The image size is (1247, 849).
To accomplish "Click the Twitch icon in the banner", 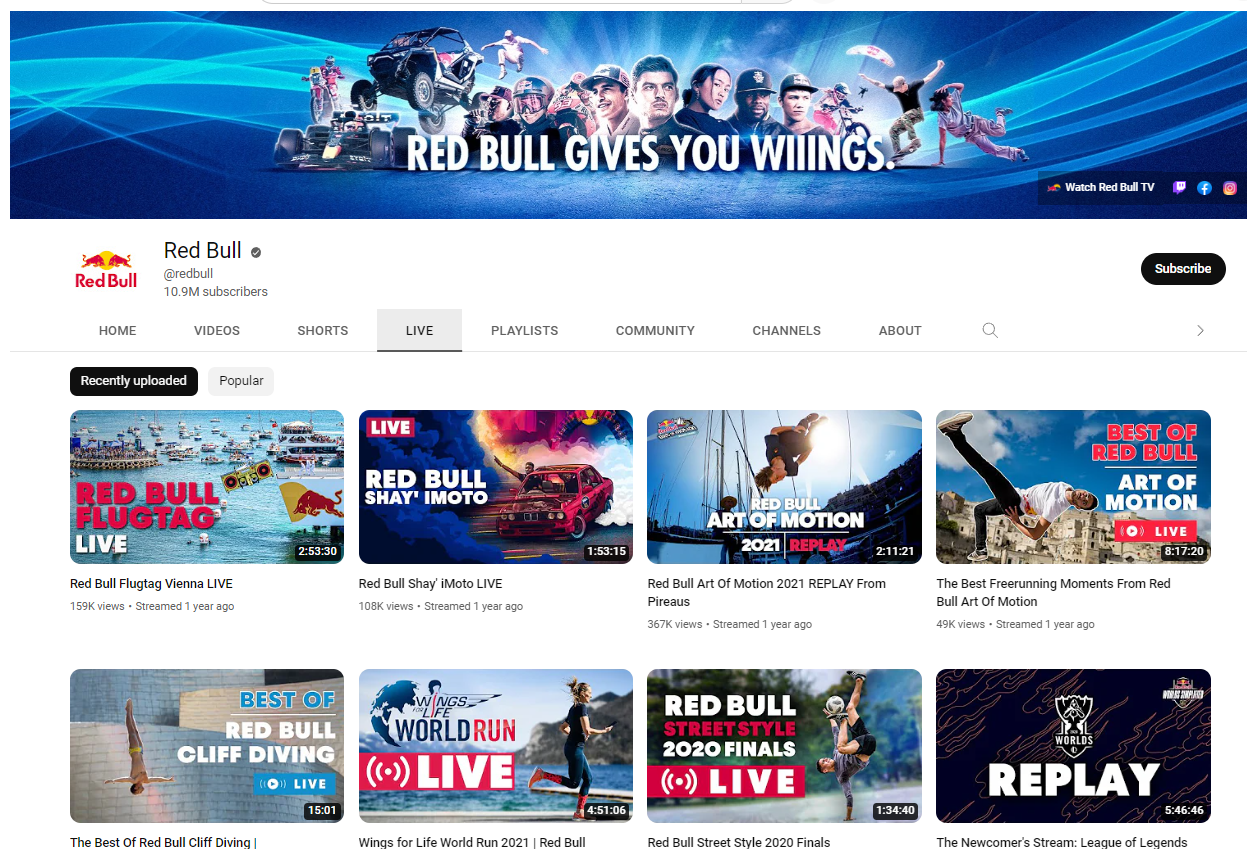I will coord(1179,187).
